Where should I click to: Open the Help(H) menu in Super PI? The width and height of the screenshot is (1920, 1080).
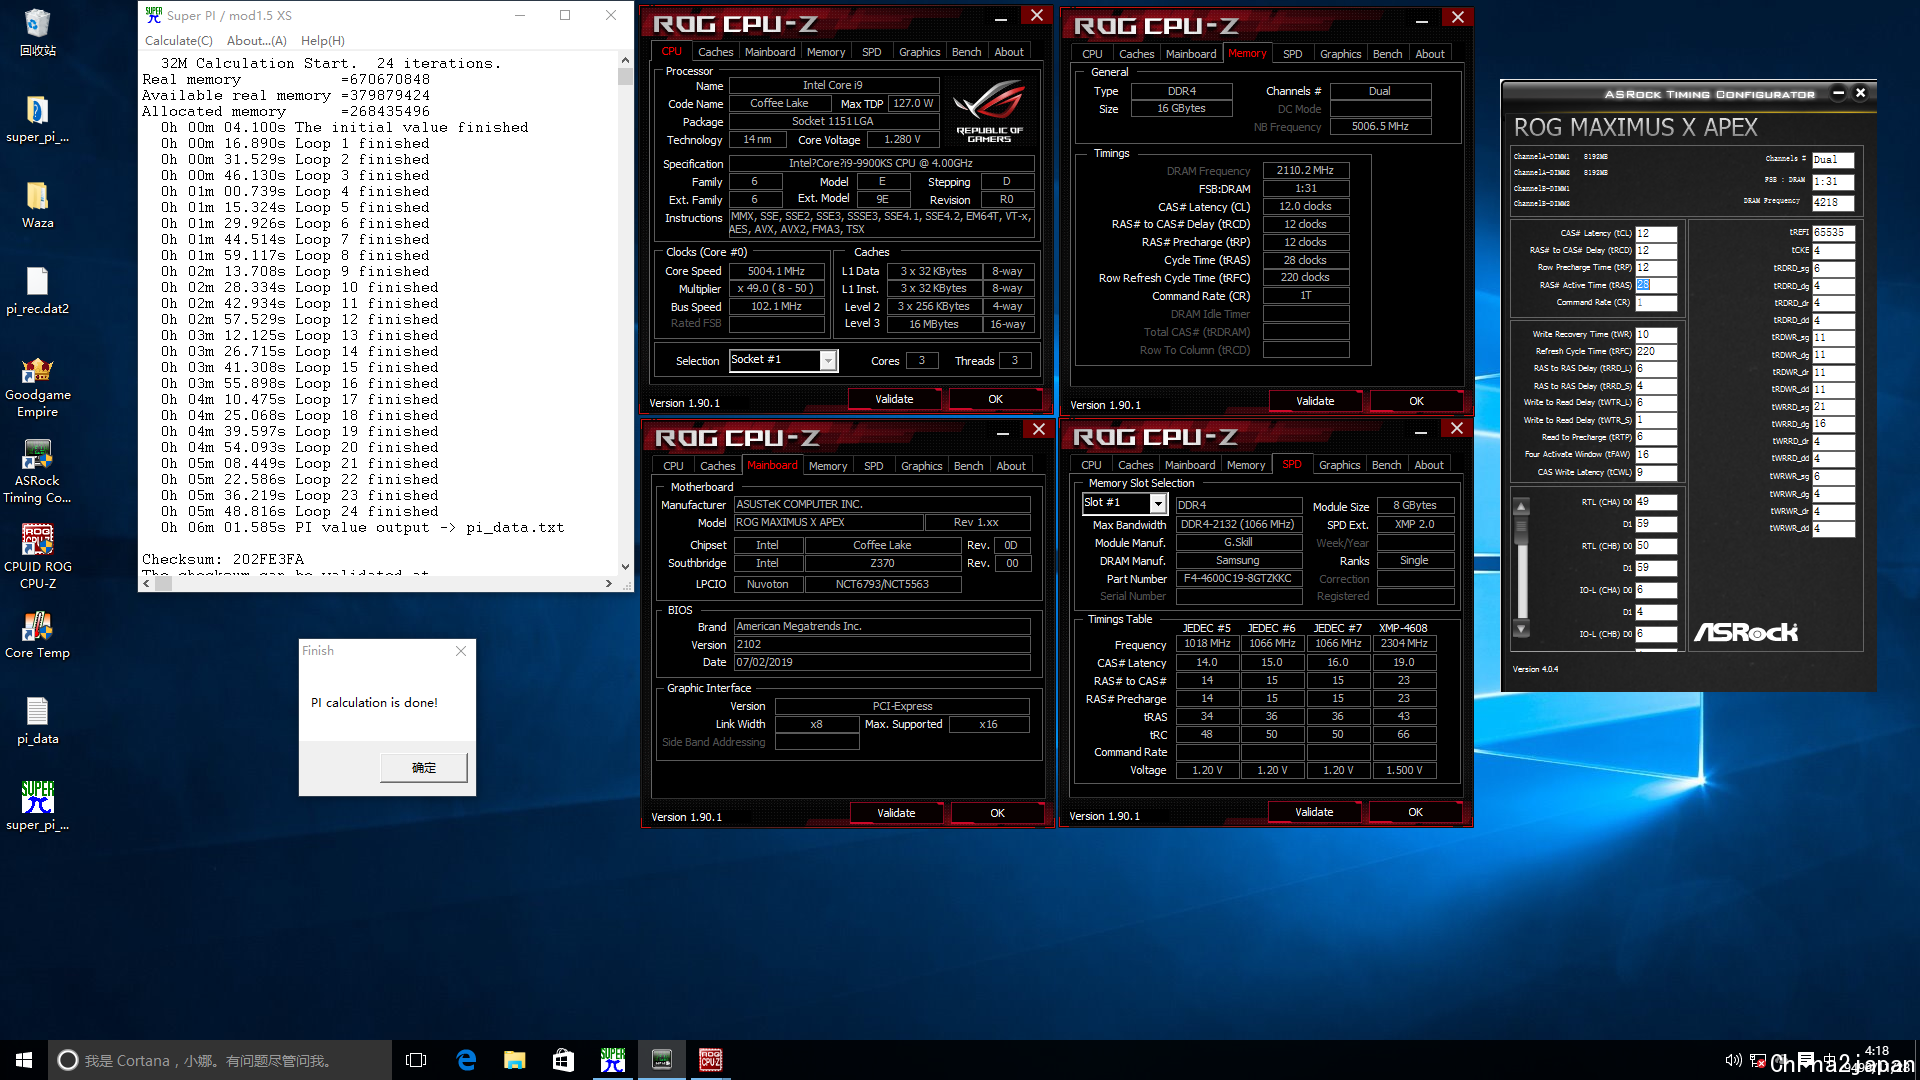[323, 41]
